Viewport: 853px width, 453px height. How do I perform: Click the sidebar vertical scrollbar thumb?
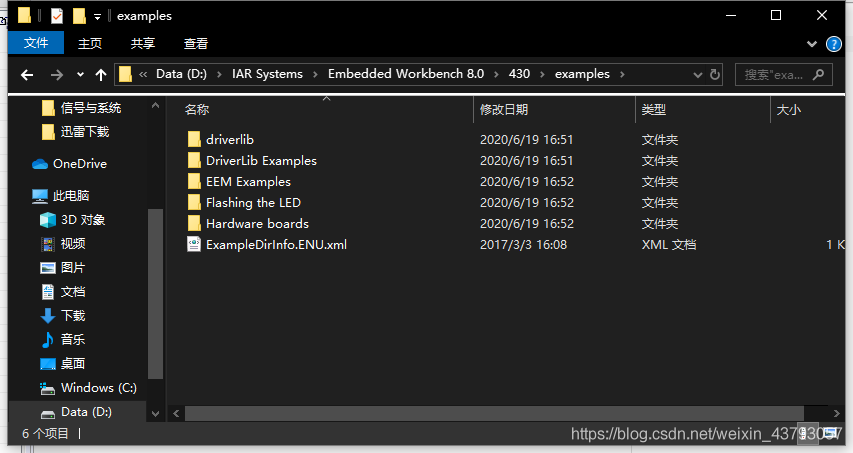click(155, 294)
